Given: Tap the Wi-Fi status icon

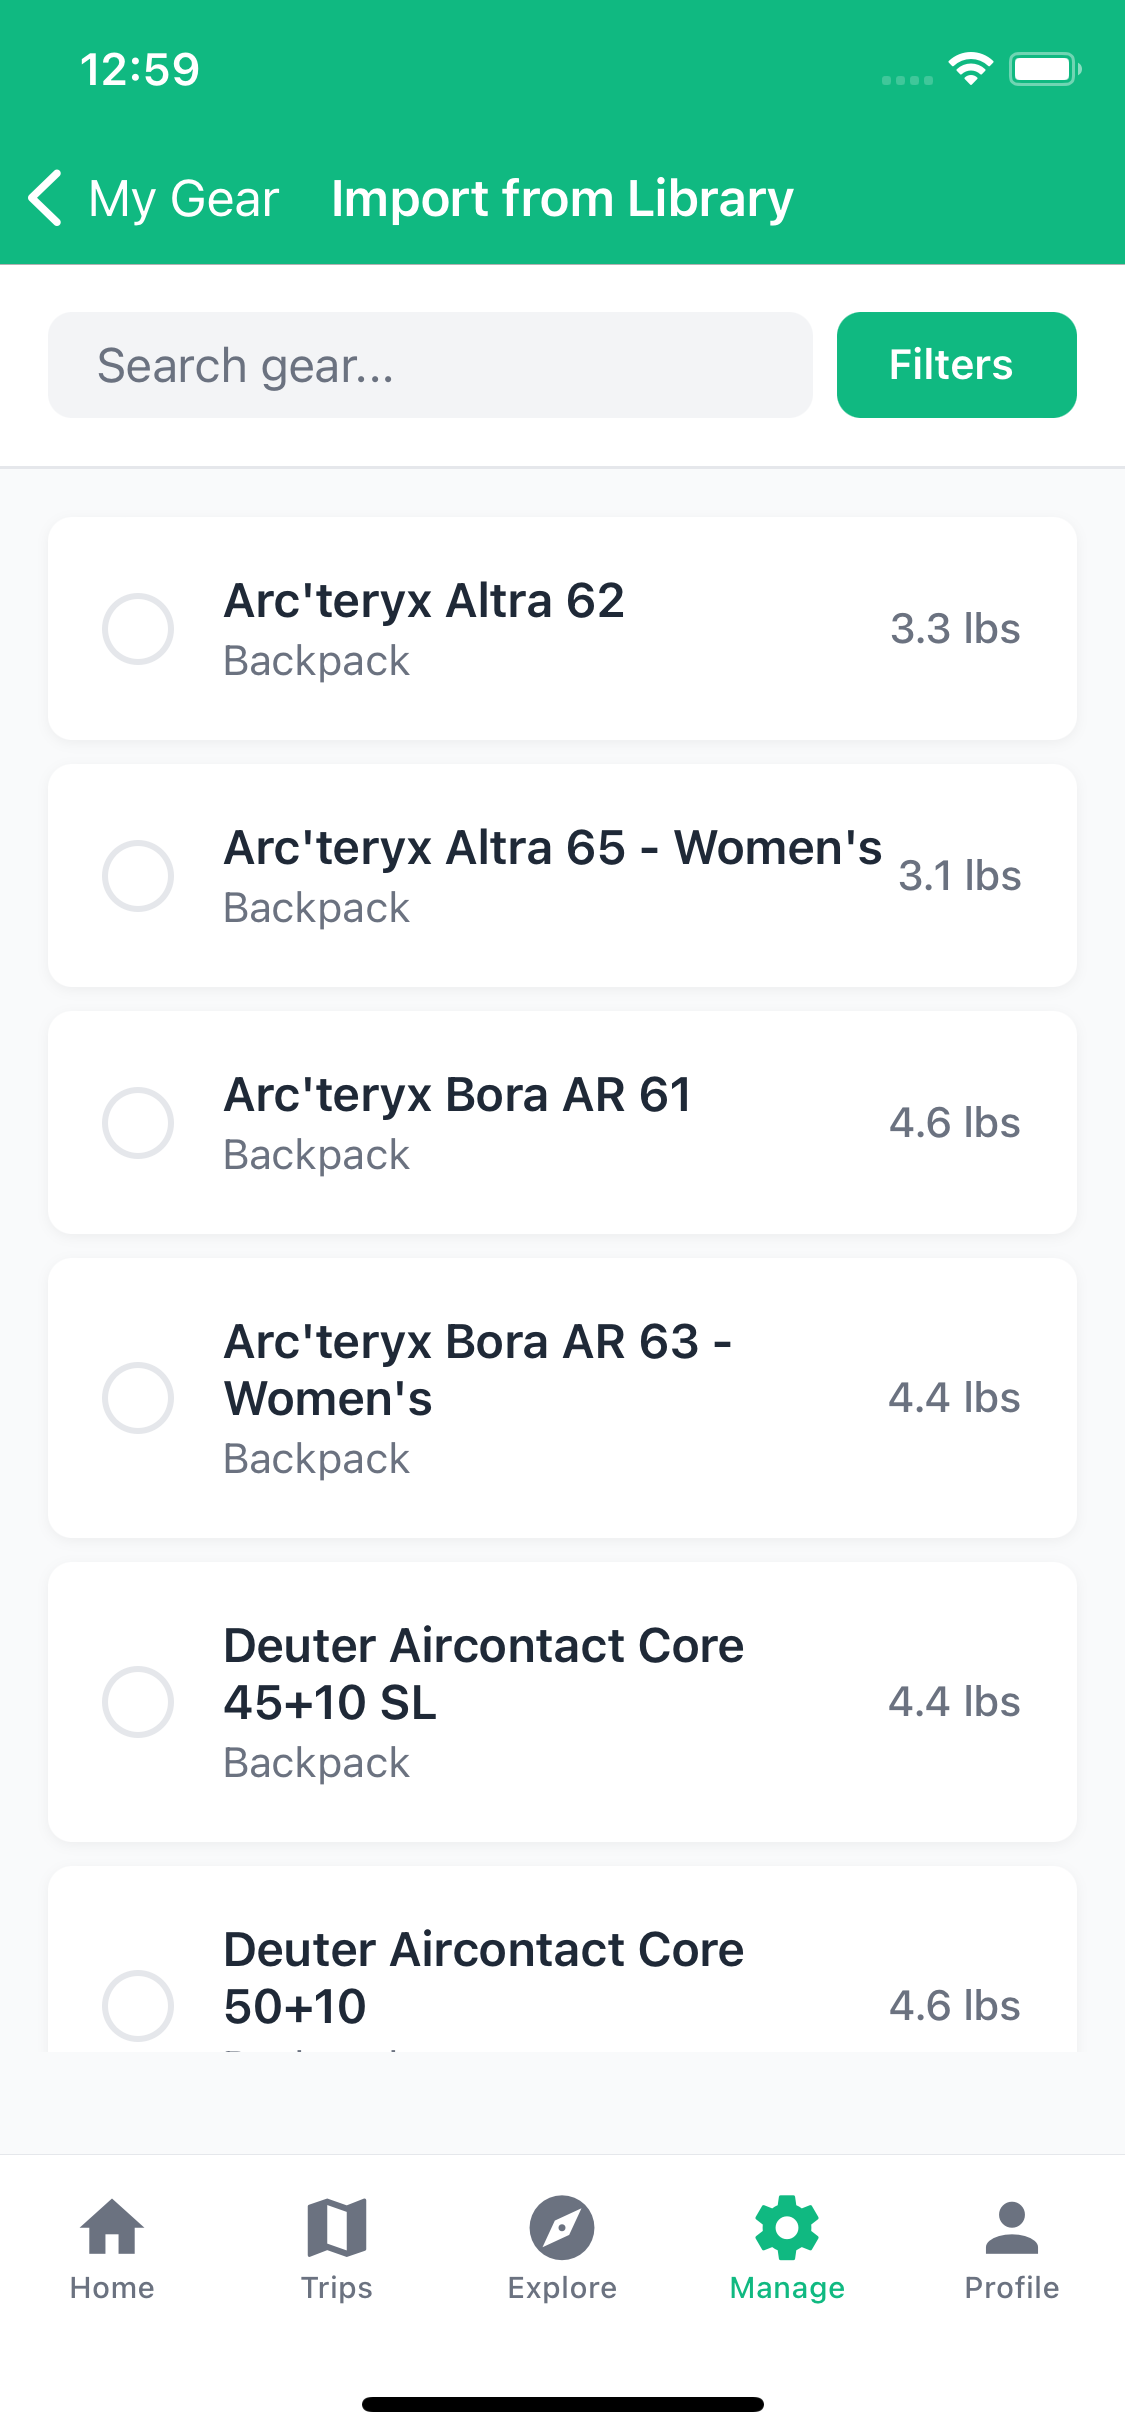Looking at the screenshot, I should point(970,69).
